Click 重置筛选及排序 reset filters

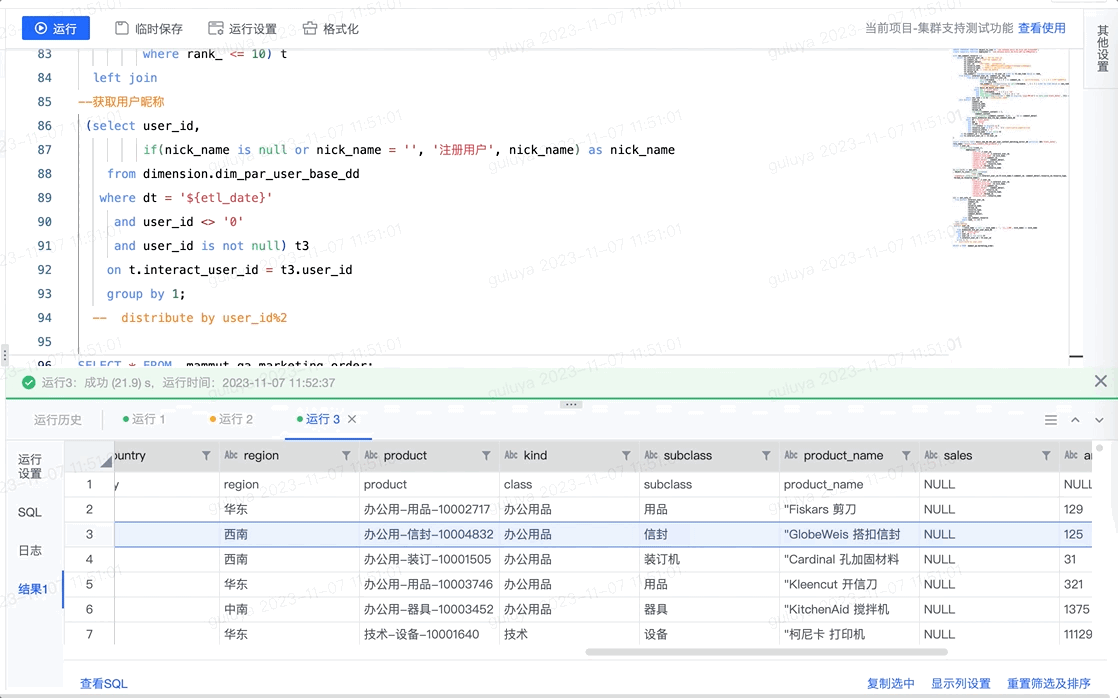1048,683
